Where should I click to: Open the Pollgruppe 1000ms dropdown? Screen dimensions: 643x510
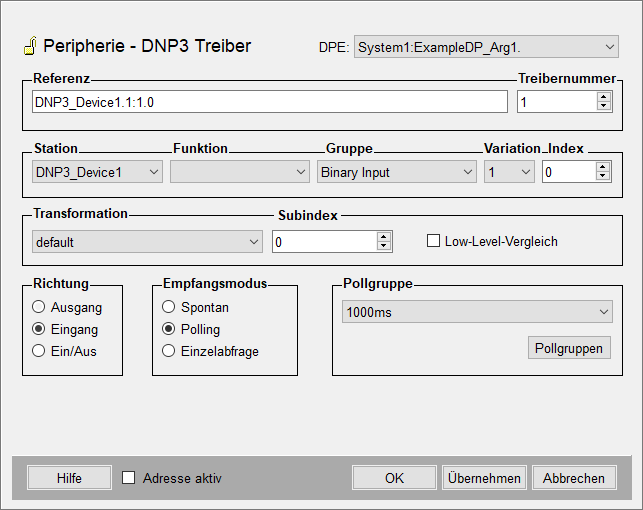pyautogui.click(x=476, y=312)
